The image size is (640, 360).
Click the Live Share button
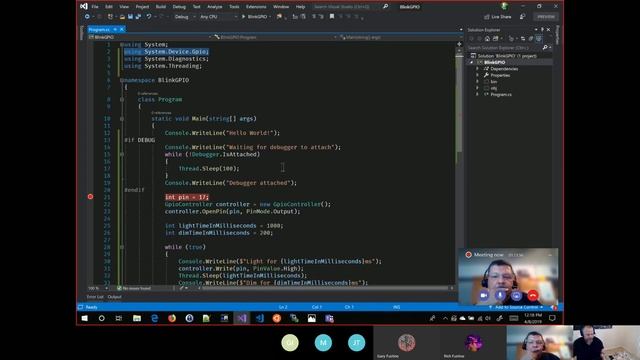[x=498, y=17]
